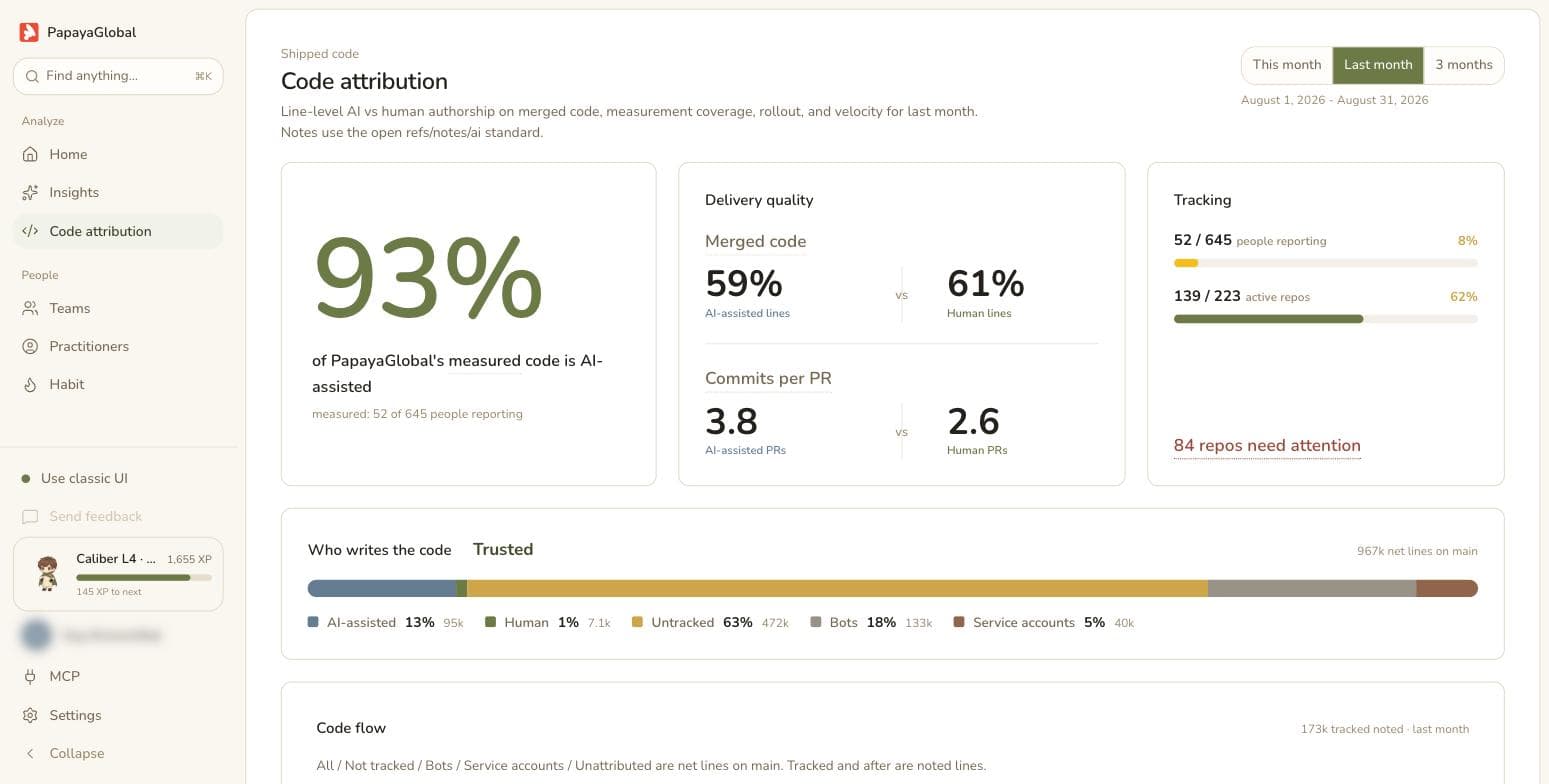Click the Teams people icon
This screenshot has width=1549, height=784.
pyautogui.click(x=30, y=308)
